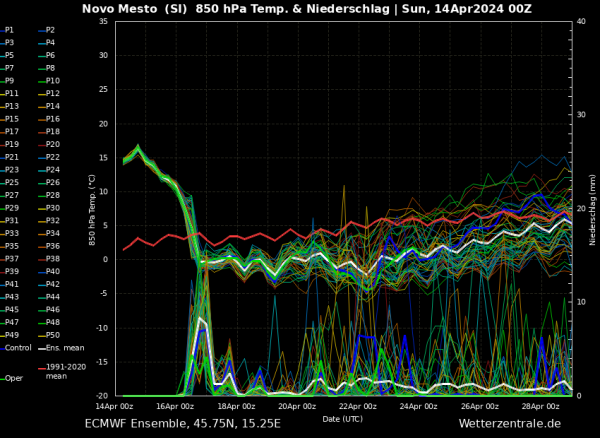Select the P28 legend entry

pyautogui.click(x=52, y=195)
